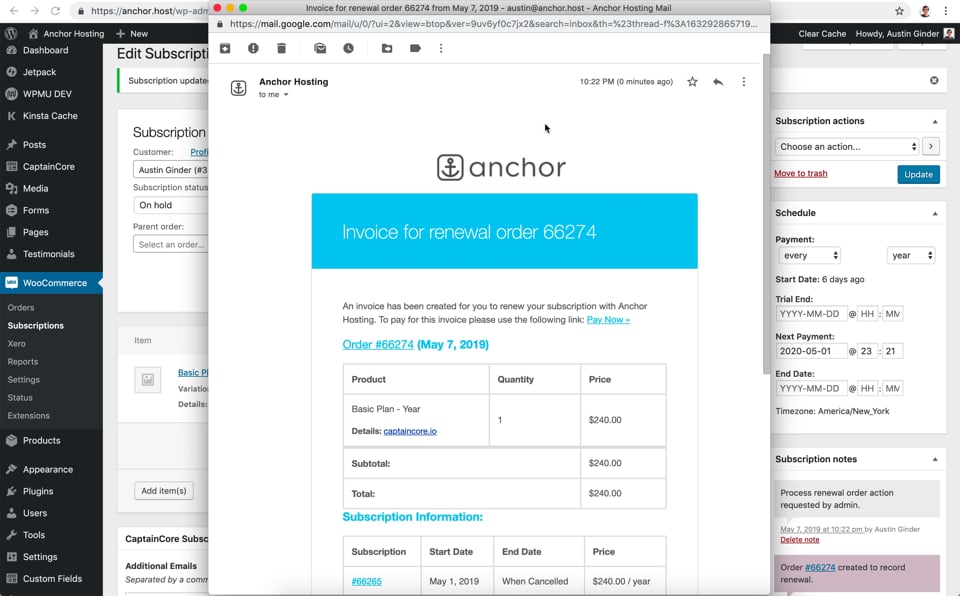Go back in browser
Image resolution: width=960 pixels, height=596 pixels.
[14, 11]
